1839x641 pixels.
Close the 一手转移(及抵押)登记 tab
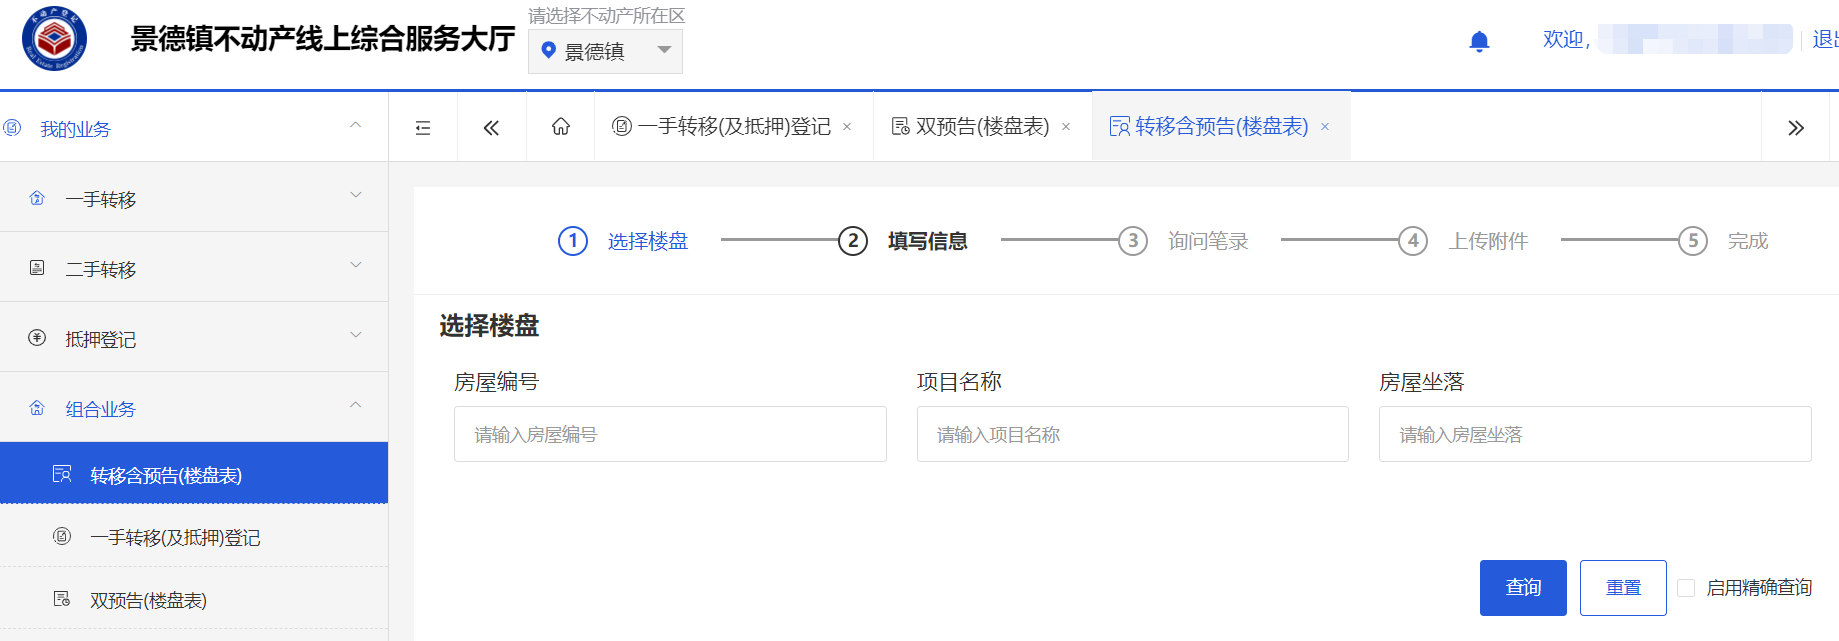(x=847, y=127)
